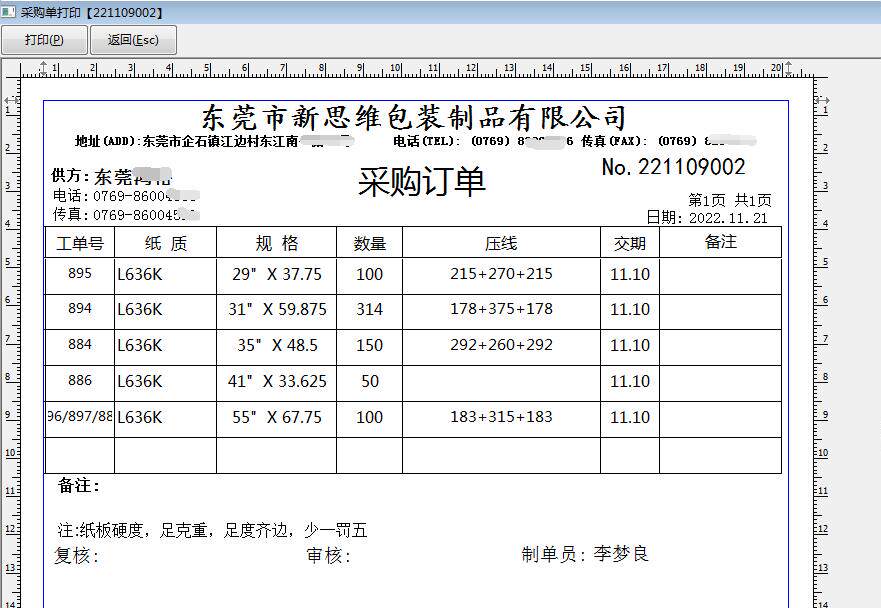Click the 采购订单 heading
This screenshot has height=608, width=881.
(422, 182)
